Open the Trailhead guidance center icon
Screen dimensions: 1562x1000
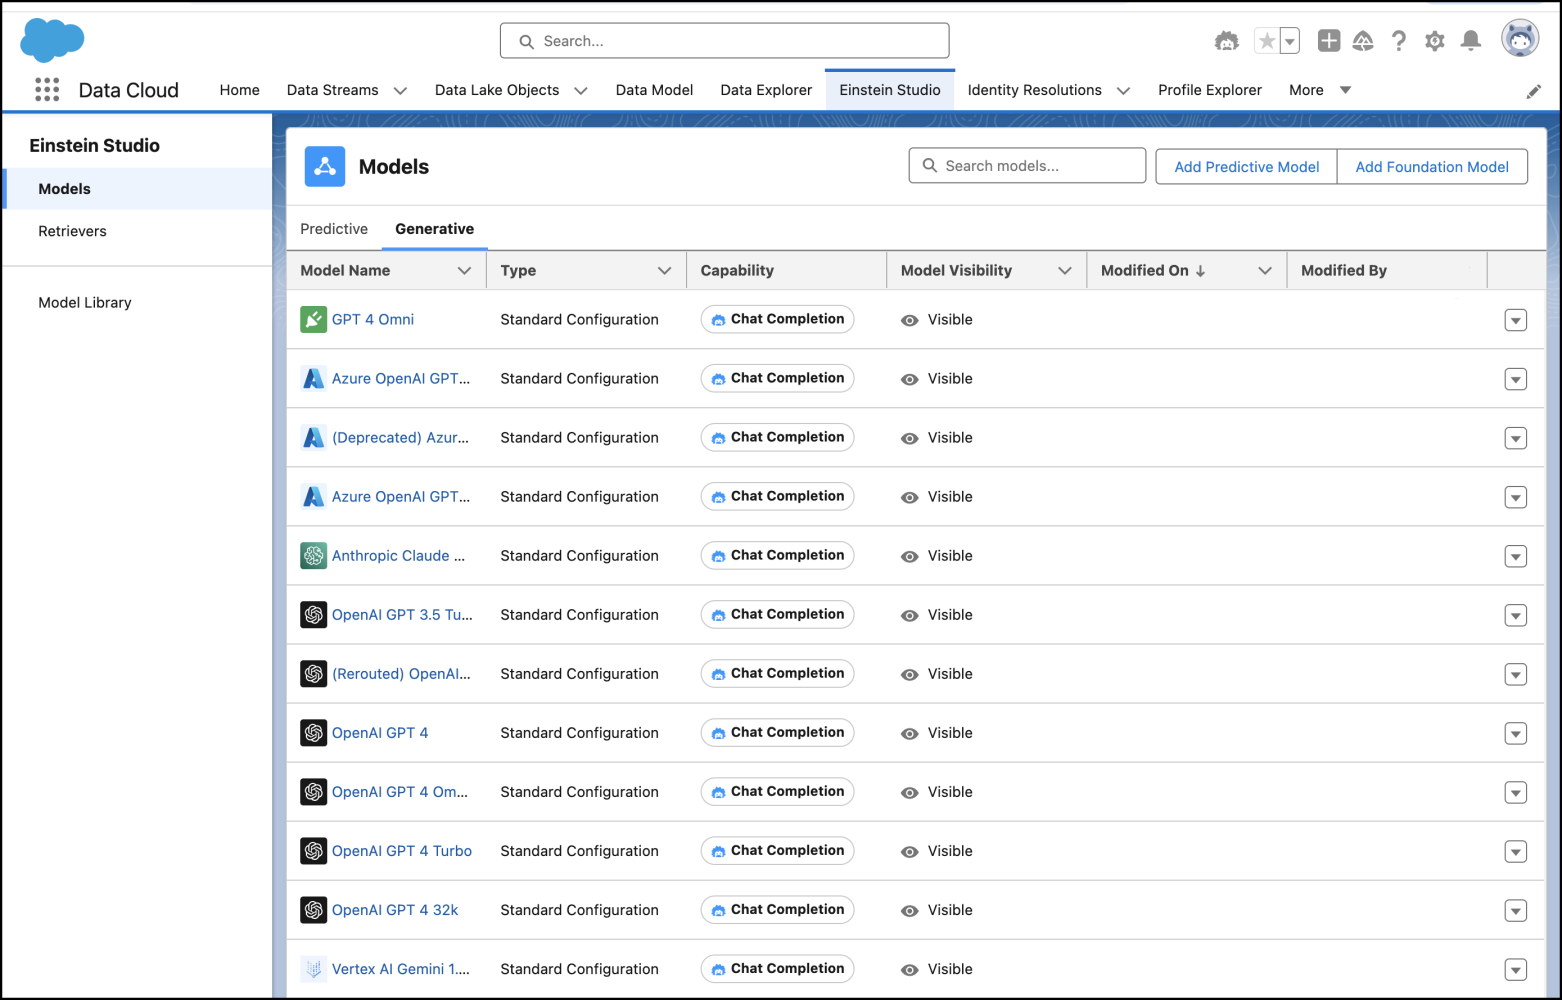[x=1363, y=41]
